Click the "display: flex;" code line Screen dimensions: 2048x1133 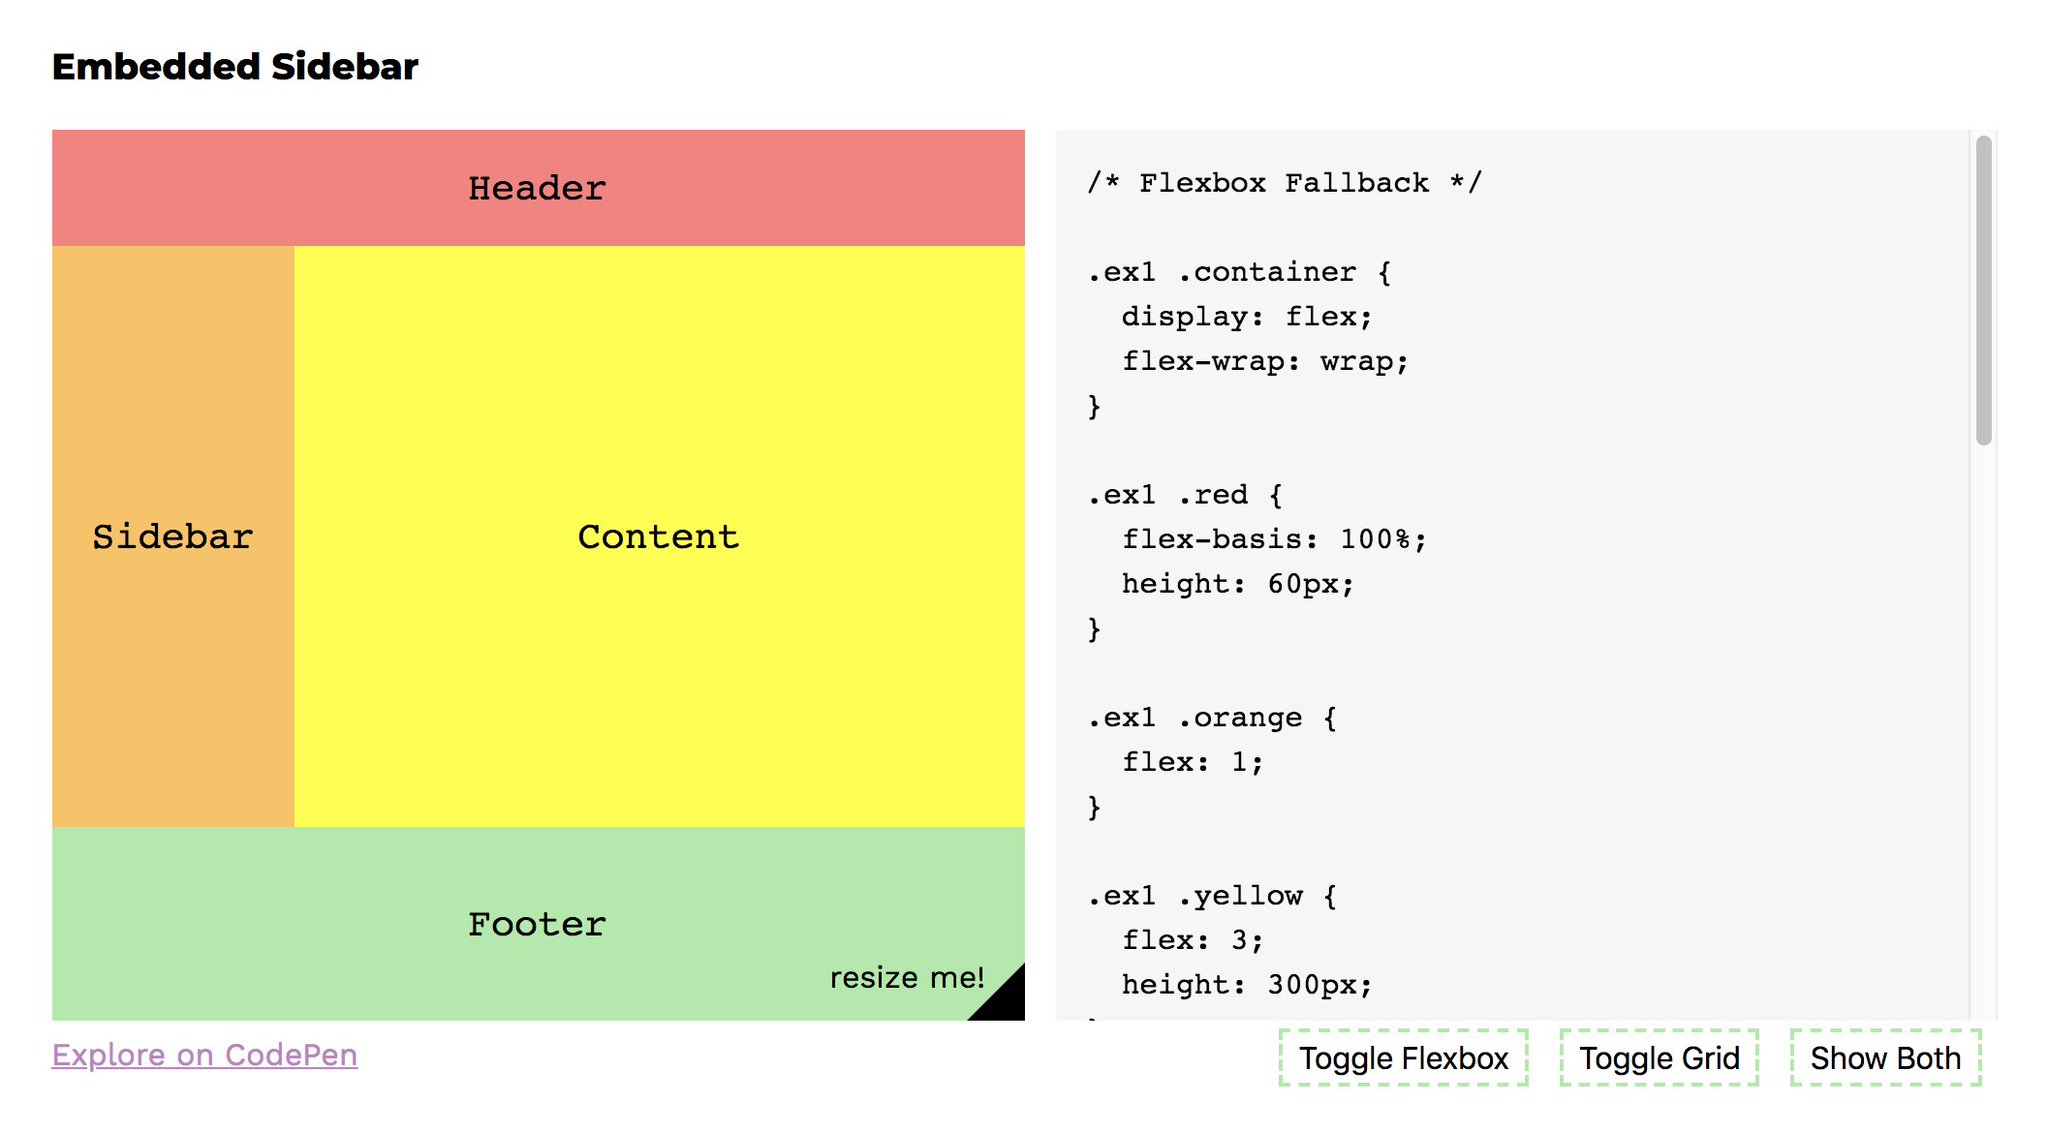[1247, 317]
